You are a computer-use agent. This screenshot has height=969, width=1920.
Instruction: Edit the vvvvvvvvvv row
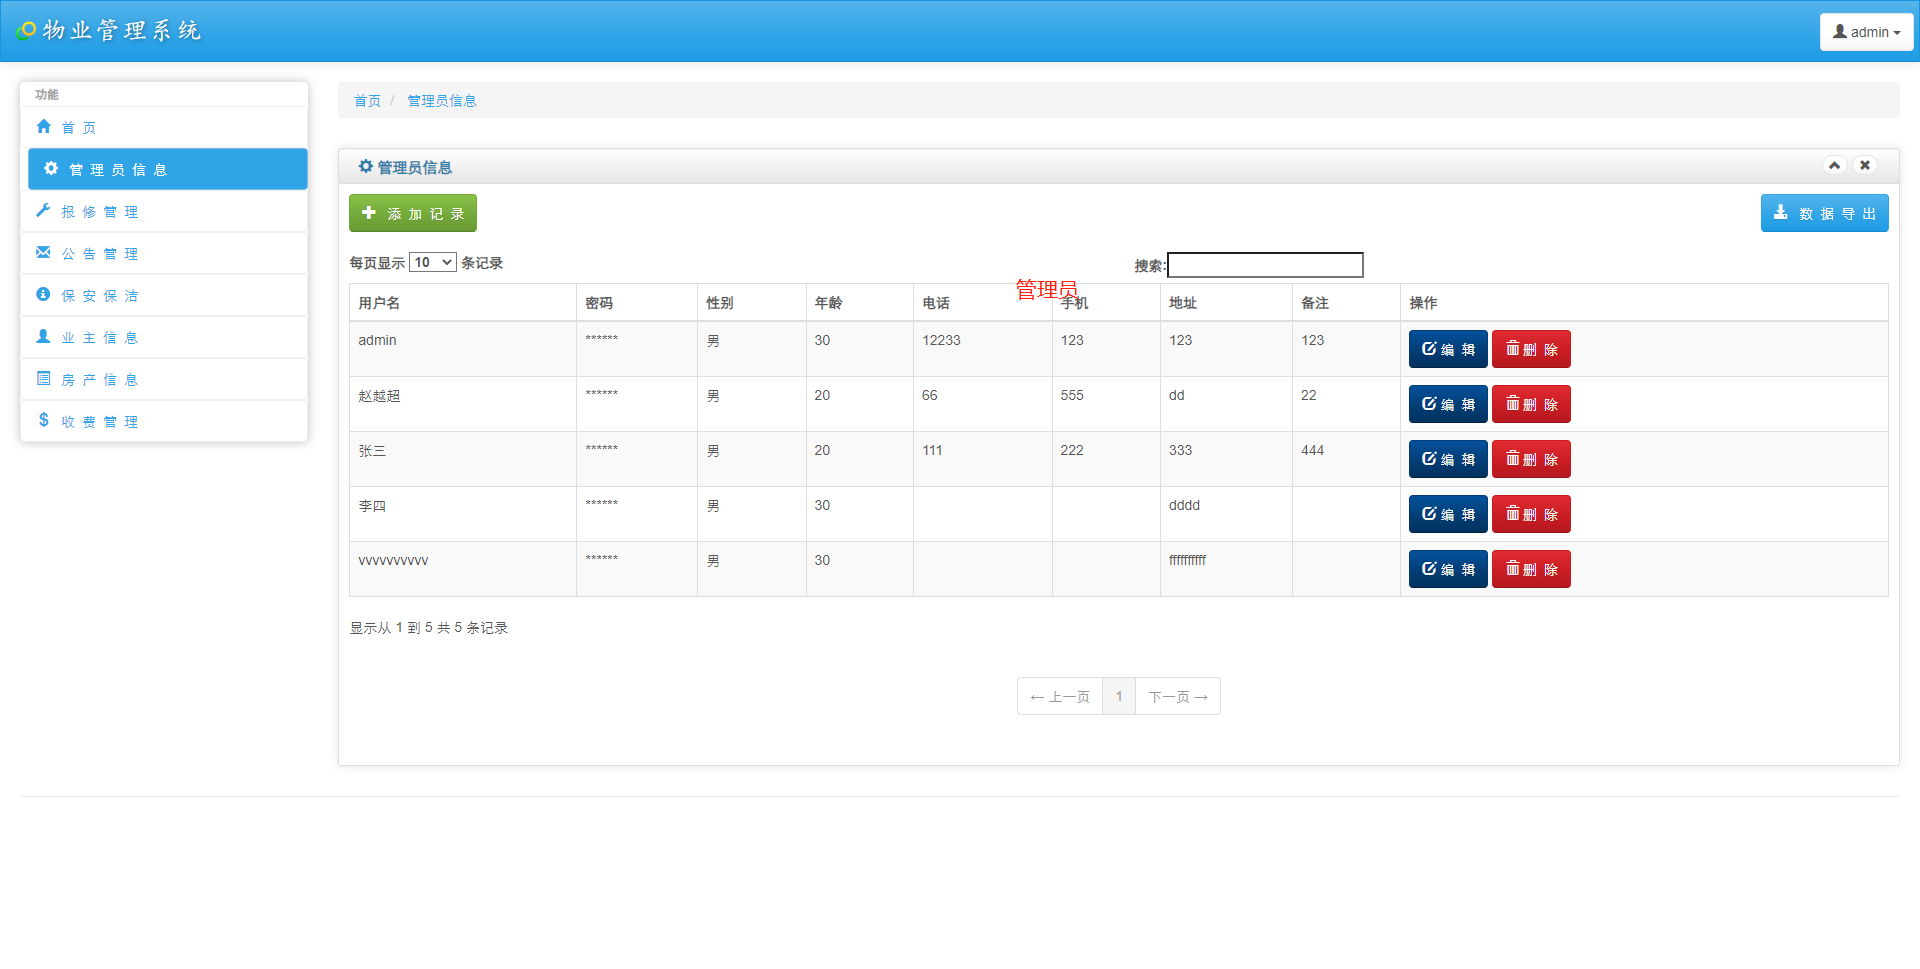[x=1448, y=569]
